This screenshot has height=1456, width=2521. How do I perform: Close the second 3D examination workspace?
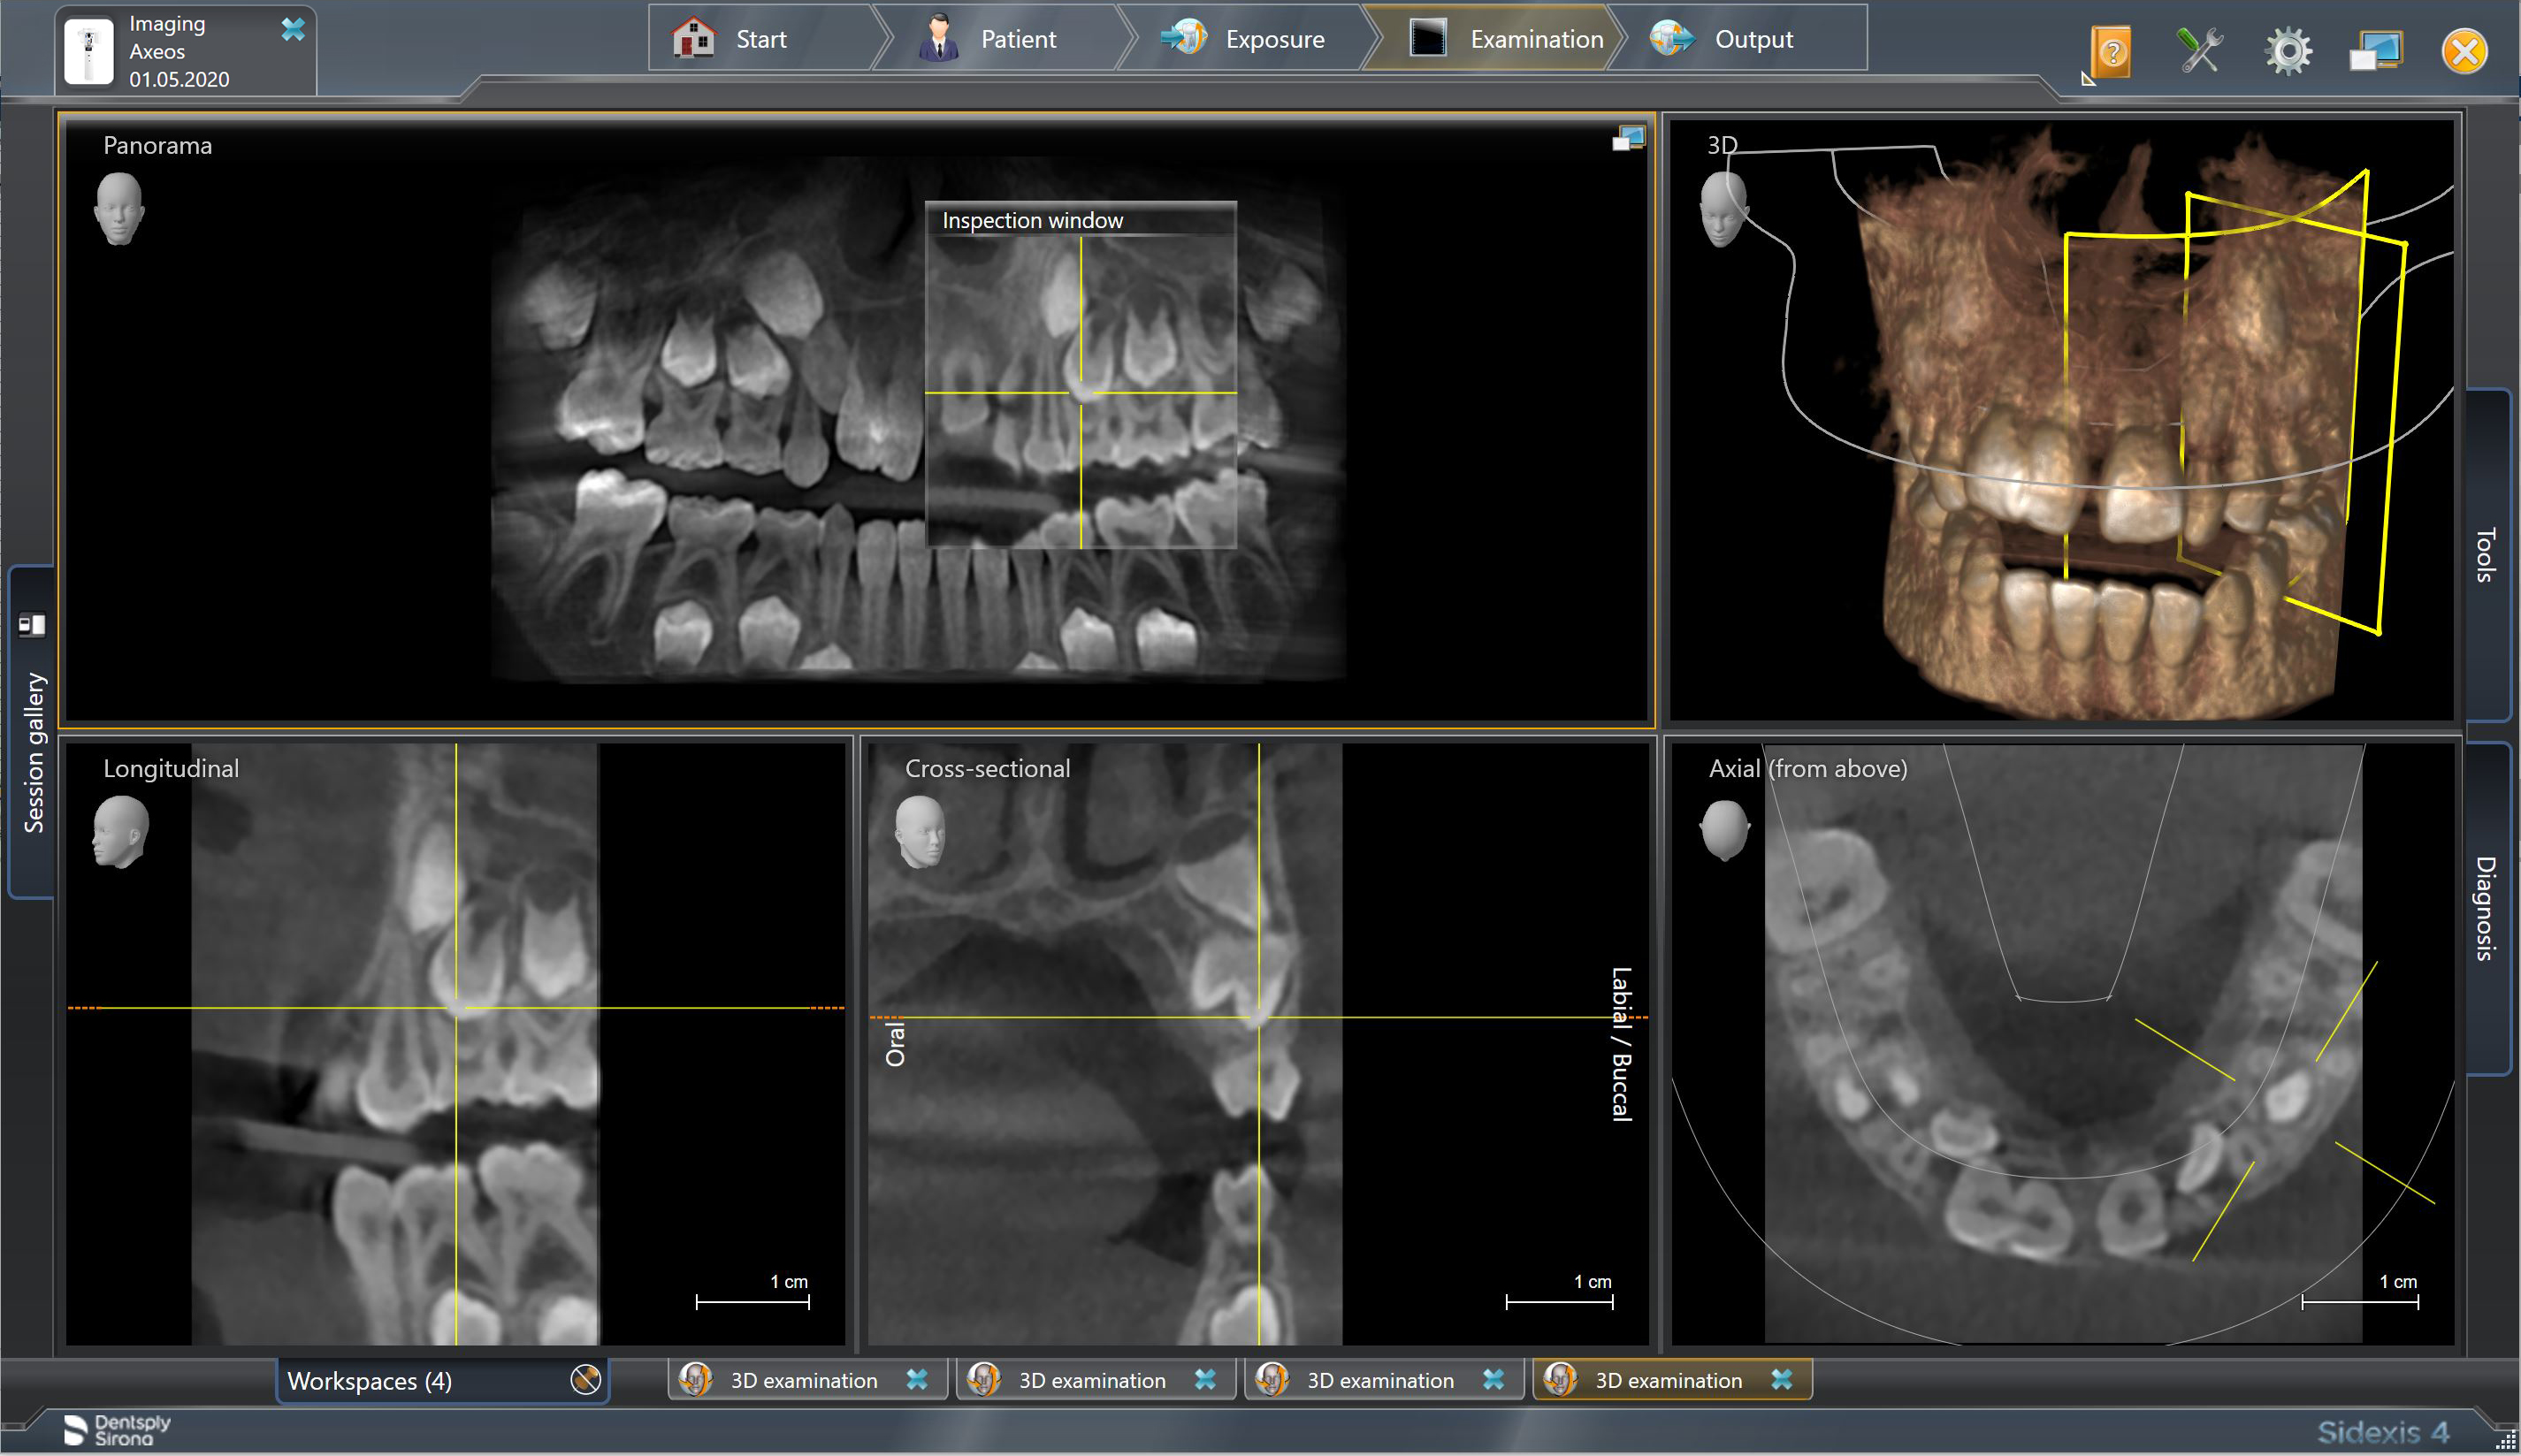[x=1205, y=1380]
